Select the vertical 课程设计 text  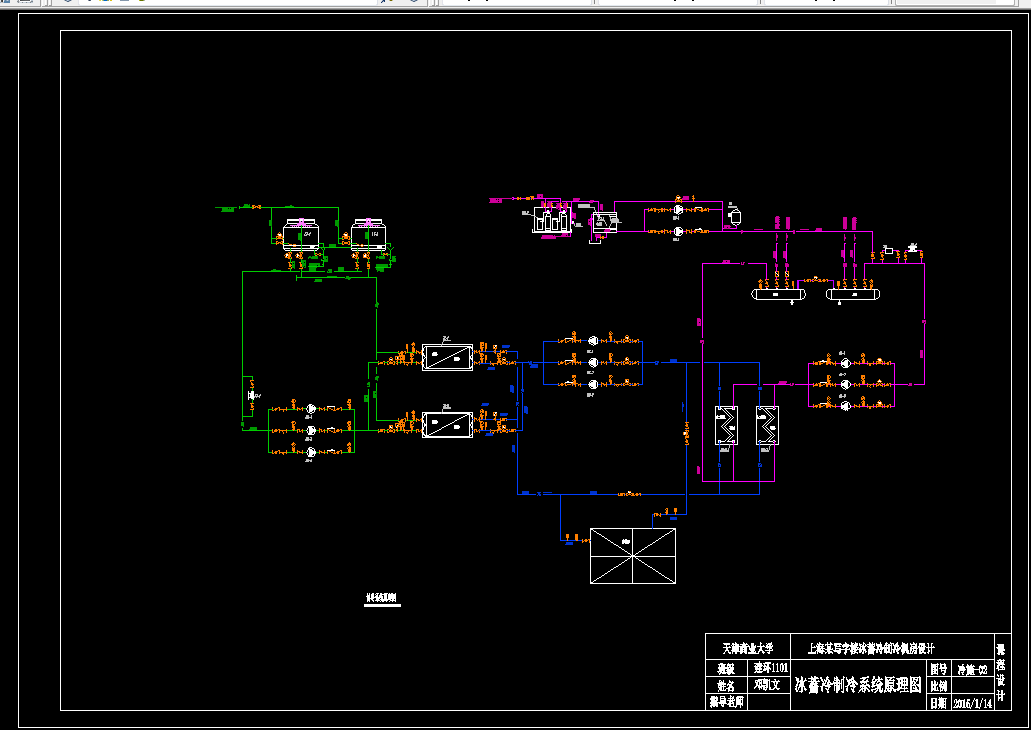coord(1001,672)
